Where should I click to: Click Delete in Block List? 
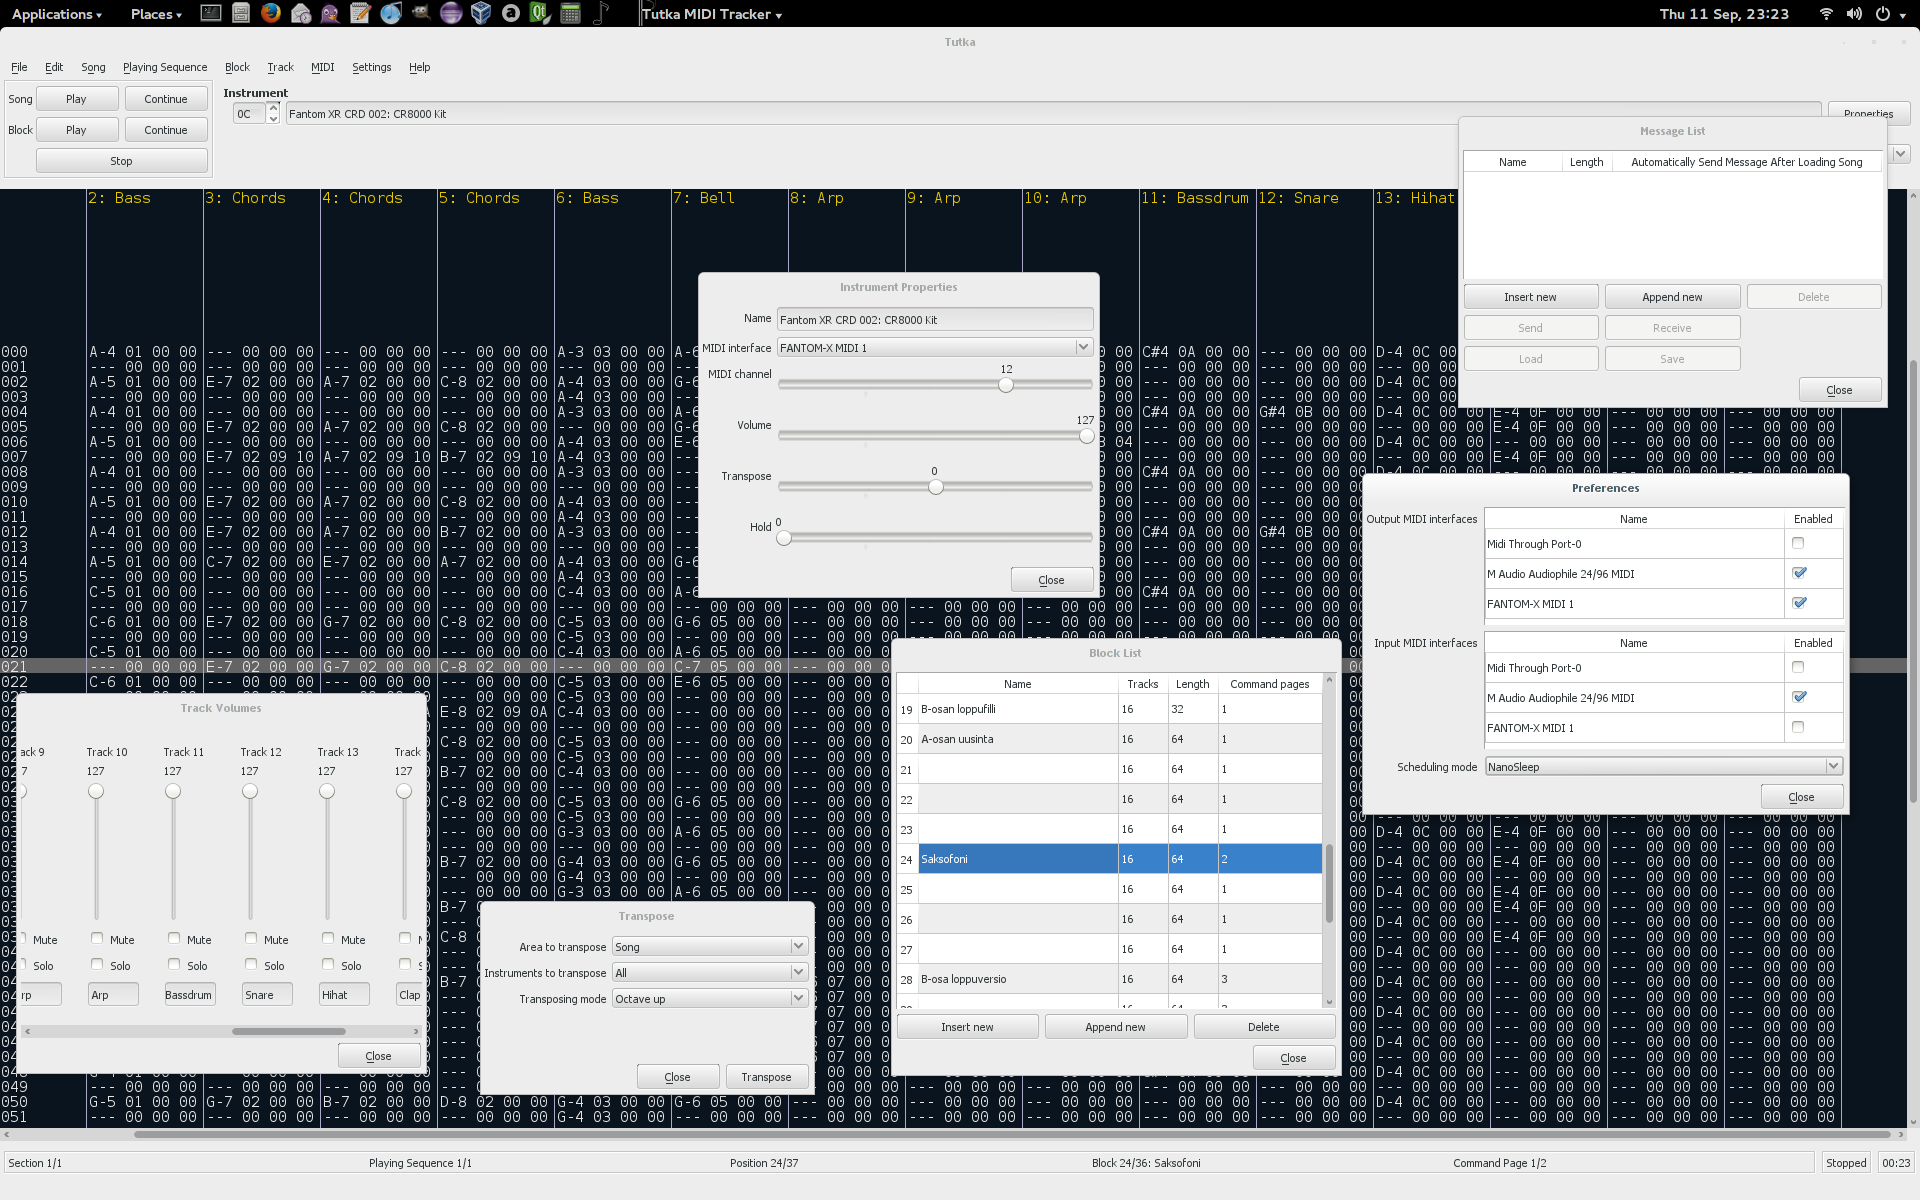coord(1263,1027)
